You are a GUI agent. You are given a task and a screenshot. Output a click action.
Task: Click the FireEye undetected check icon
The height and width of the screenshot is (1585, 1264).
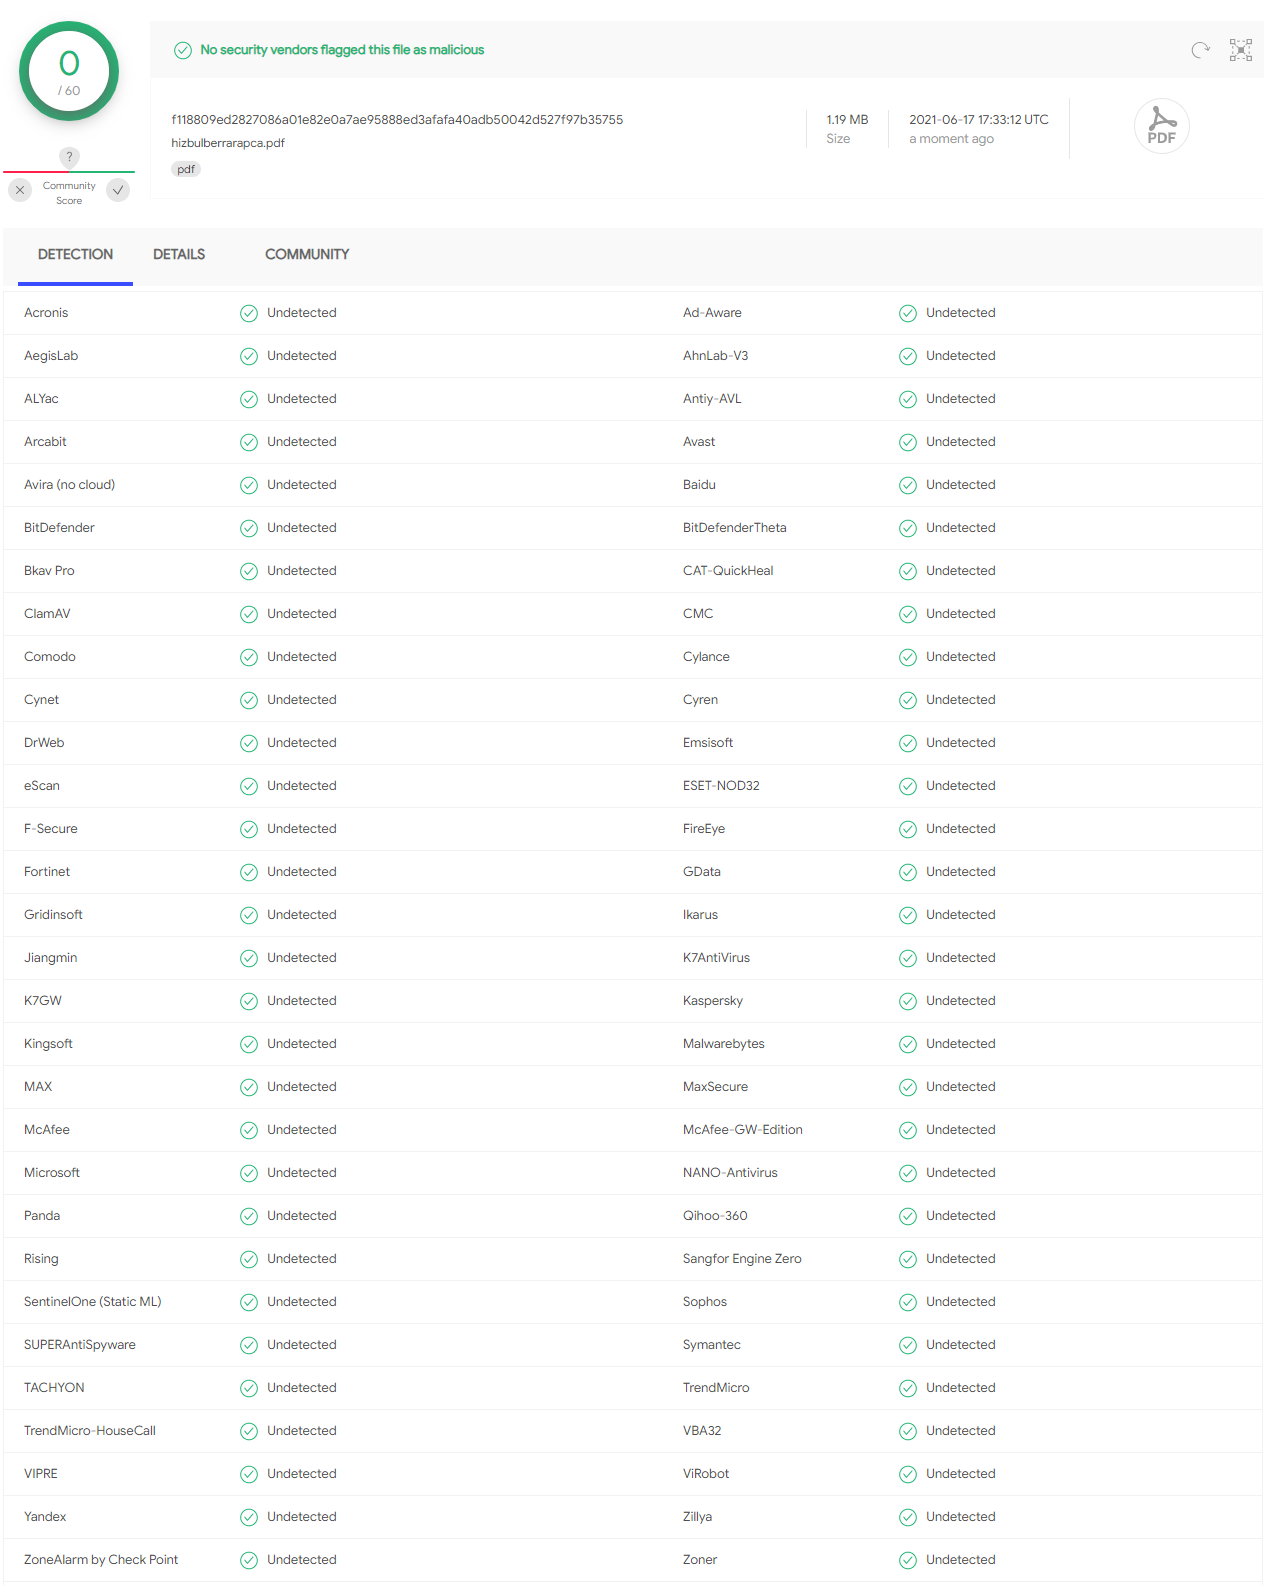pyautogui.click(x=908, y=829)
